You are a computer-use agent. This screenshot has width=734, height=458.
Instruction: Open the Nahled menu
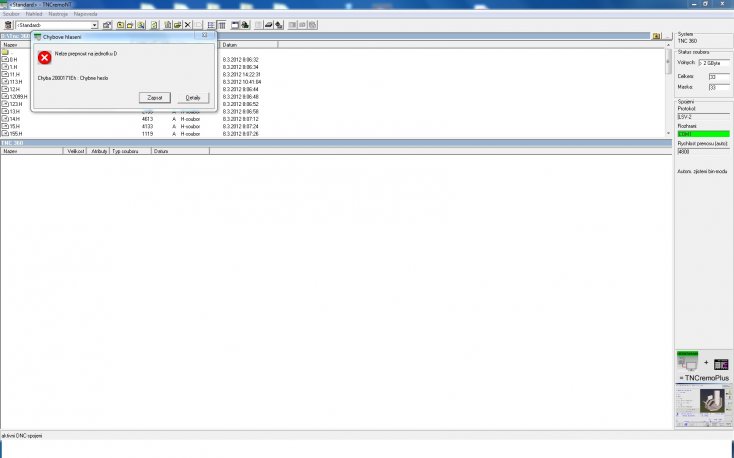pos(34,14)
